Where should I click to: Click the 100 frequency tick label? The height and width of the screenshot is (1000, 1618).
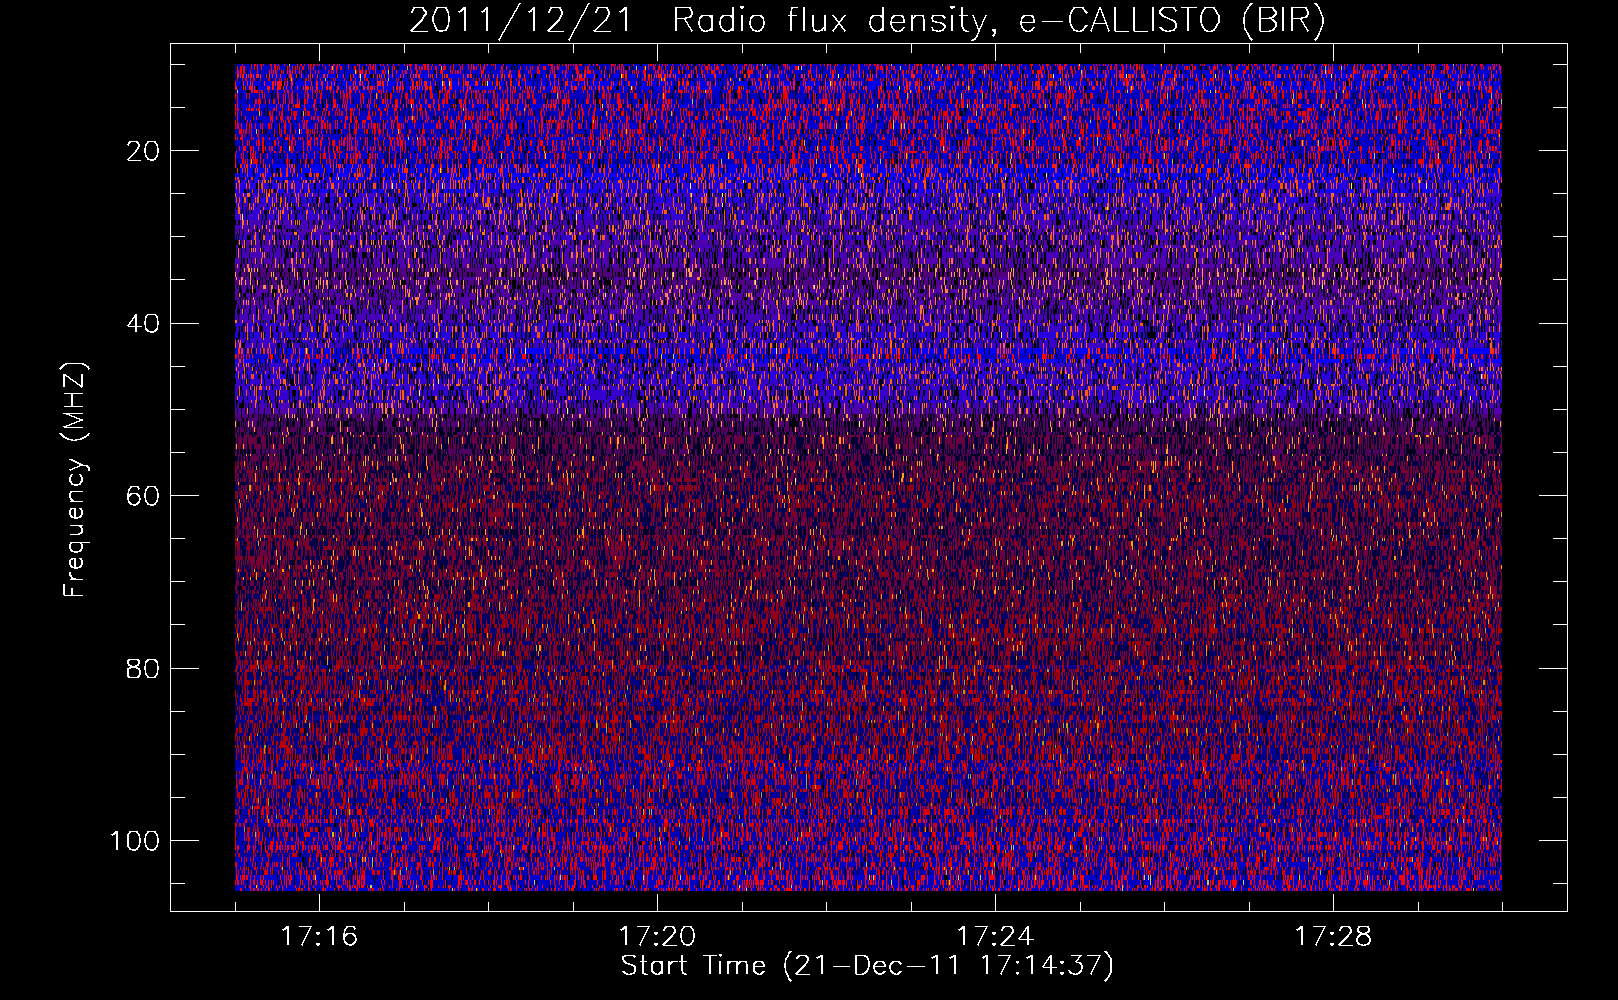135,841
